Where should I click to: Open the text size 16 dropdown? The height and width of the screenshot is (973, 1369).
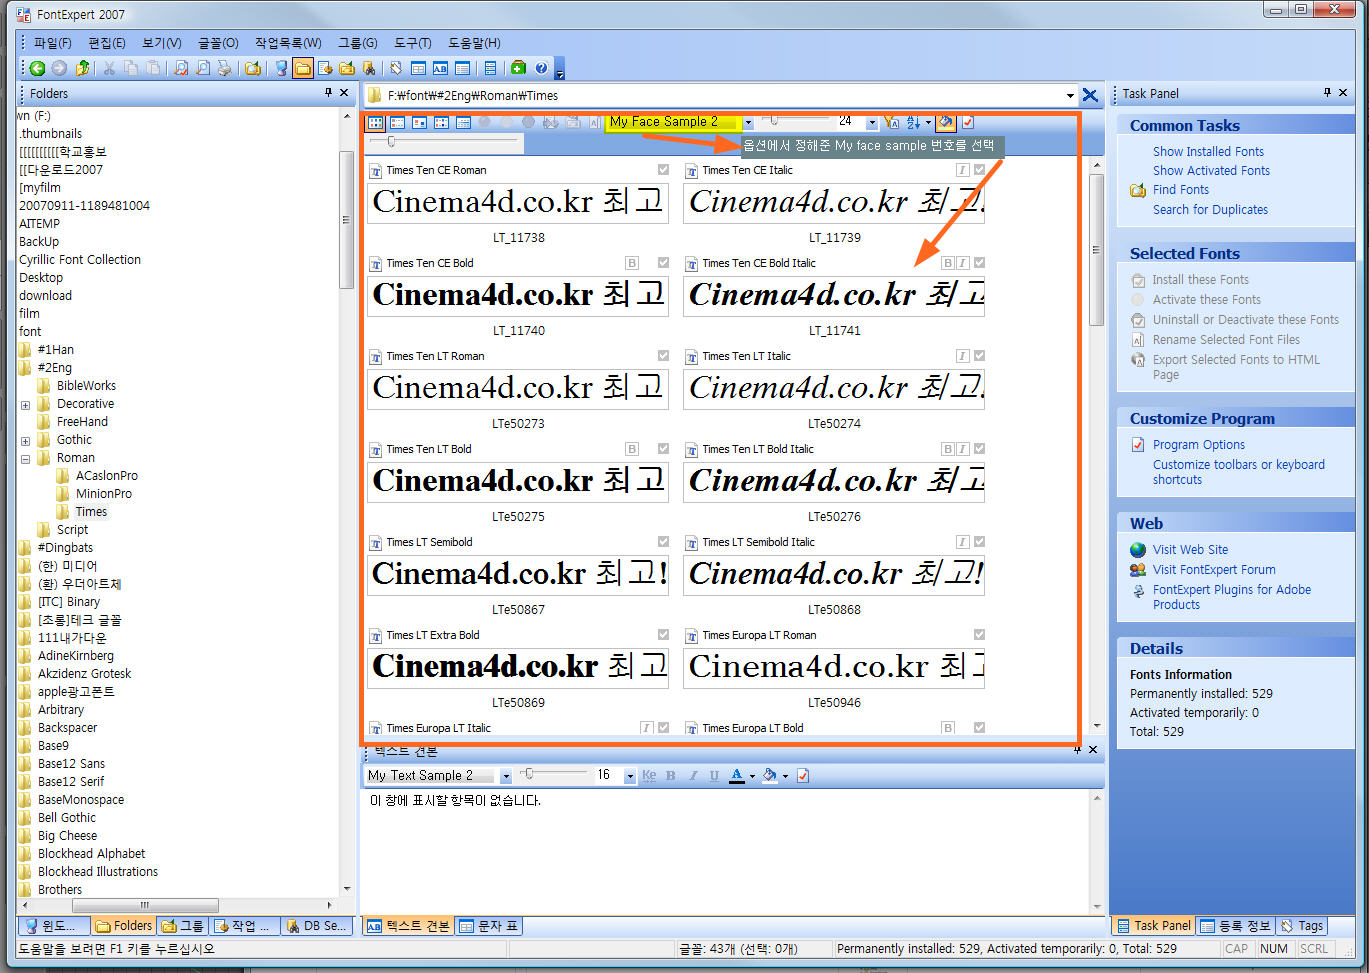coord(629,775)
